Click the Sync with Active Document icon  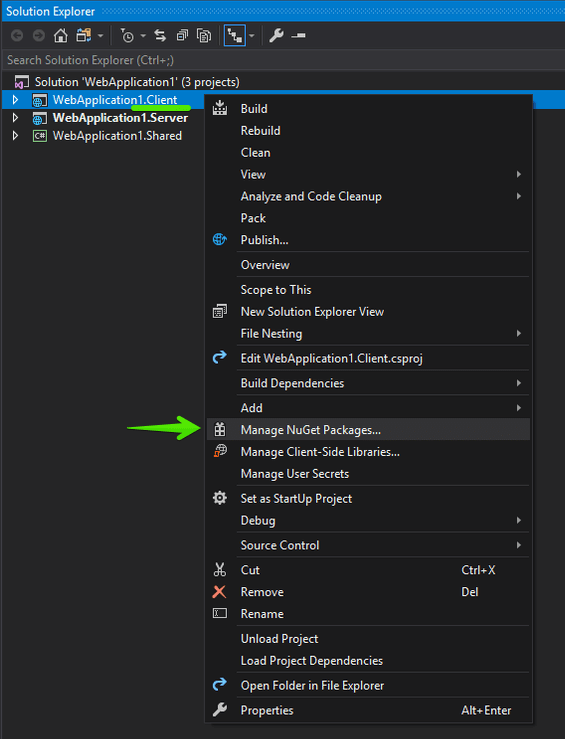pos(160,36)
